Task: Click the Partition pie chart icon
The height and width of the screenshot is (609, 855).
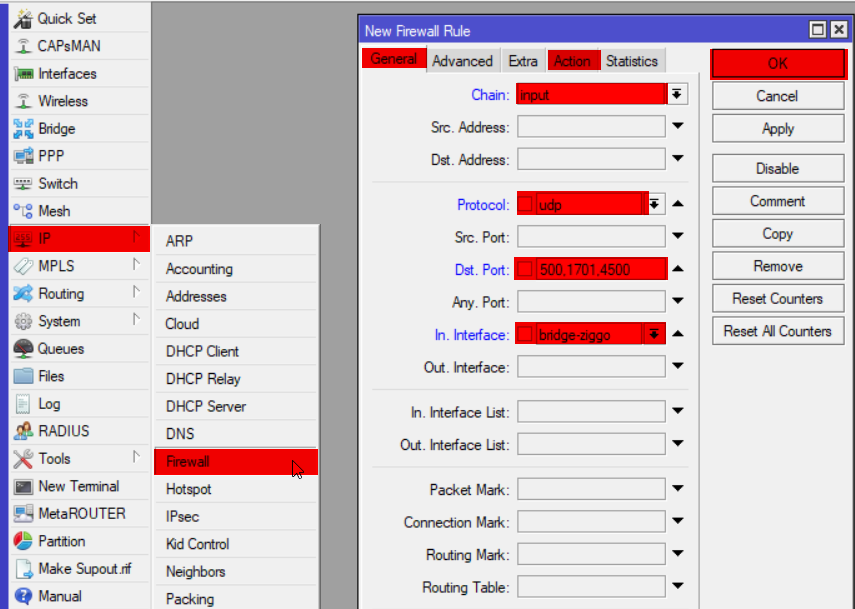Action: click(x=23, y=541)
